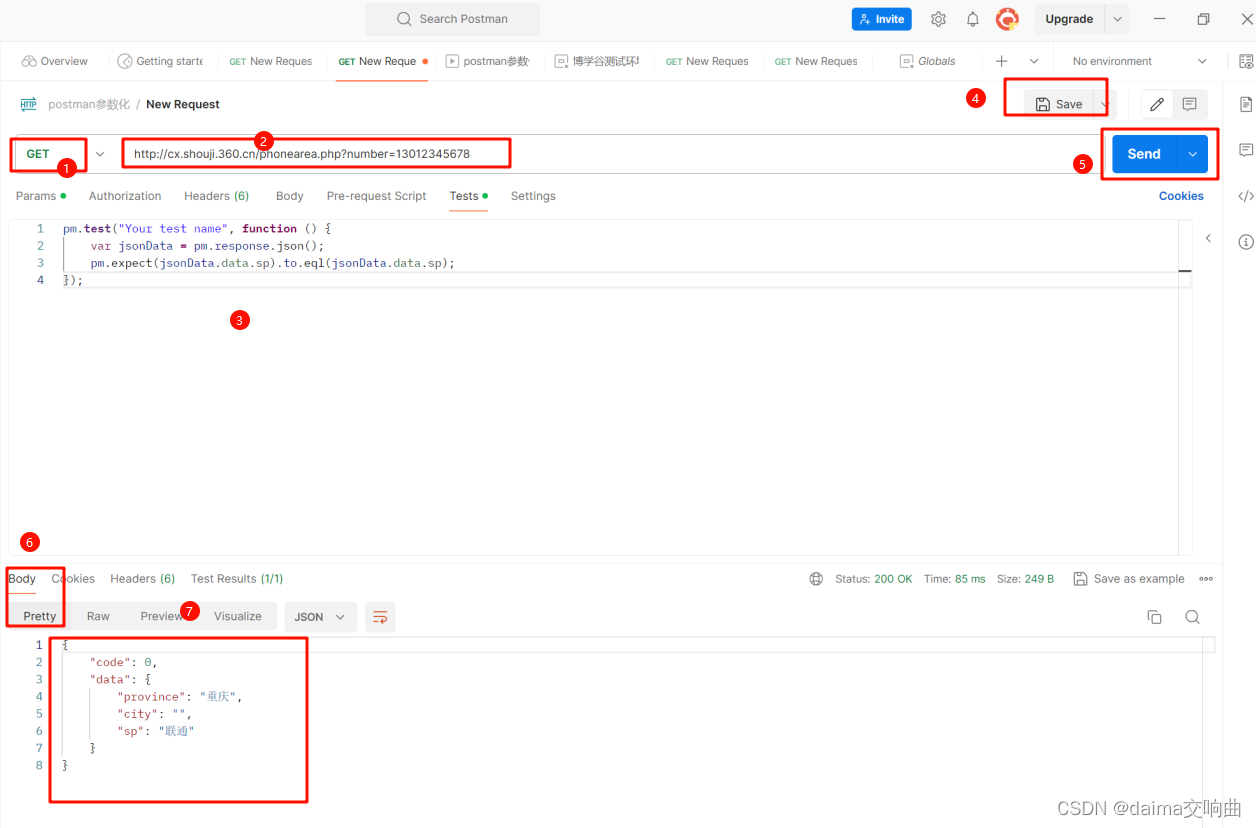This screenshot has width=1256, height=828.
Task: Open the settings gear icon
Action: pyautogui.click(x=938, y=19)
